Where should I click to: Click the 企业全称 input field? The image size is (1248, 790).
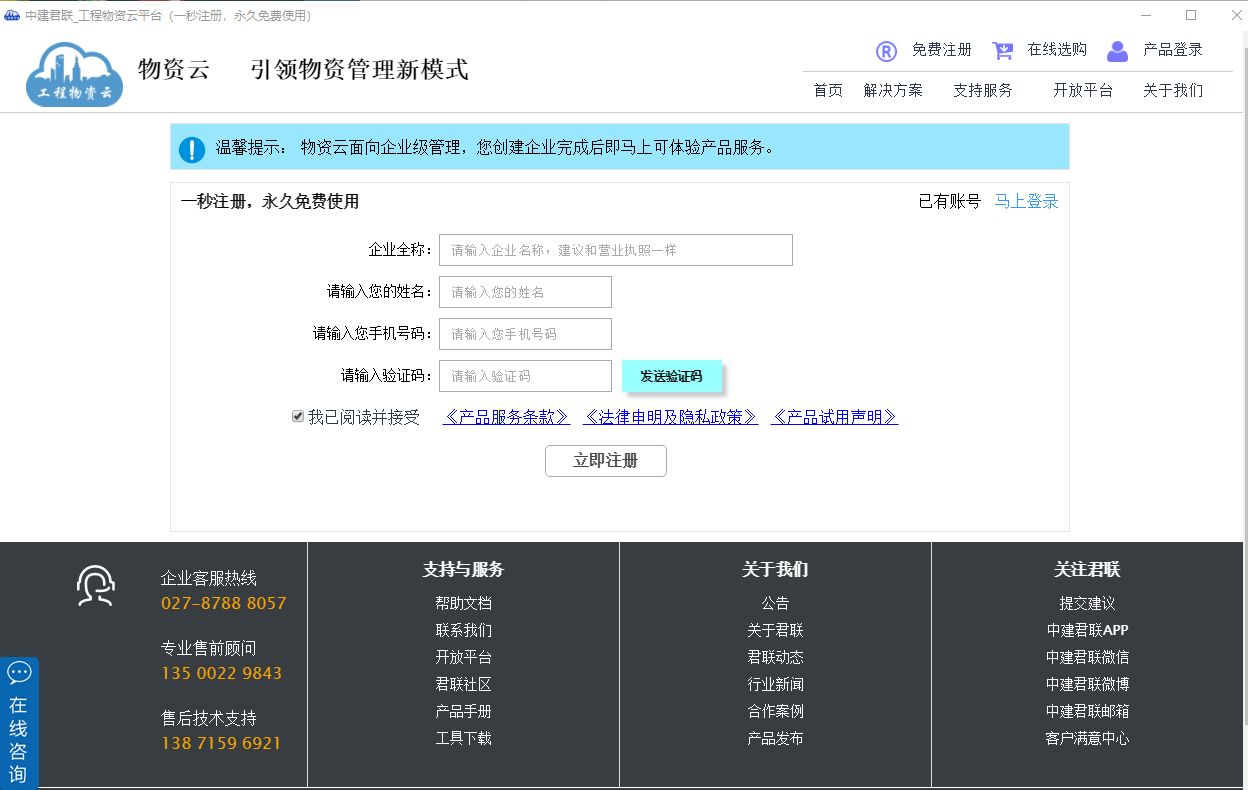click(x=615, y=249)
